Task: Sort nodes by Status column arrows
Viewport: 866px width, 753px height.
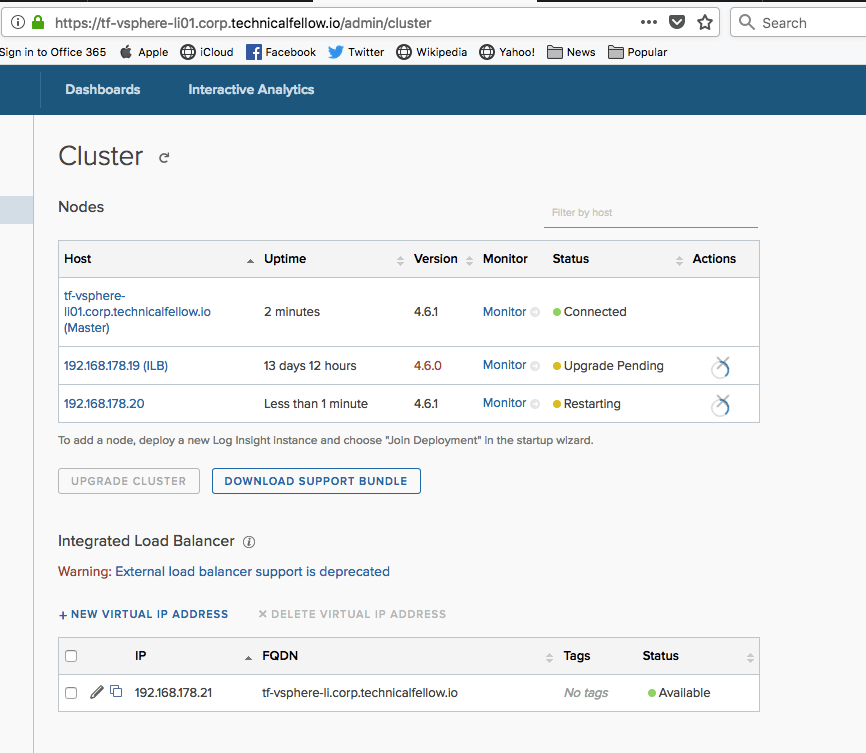Action: point(679,261)
